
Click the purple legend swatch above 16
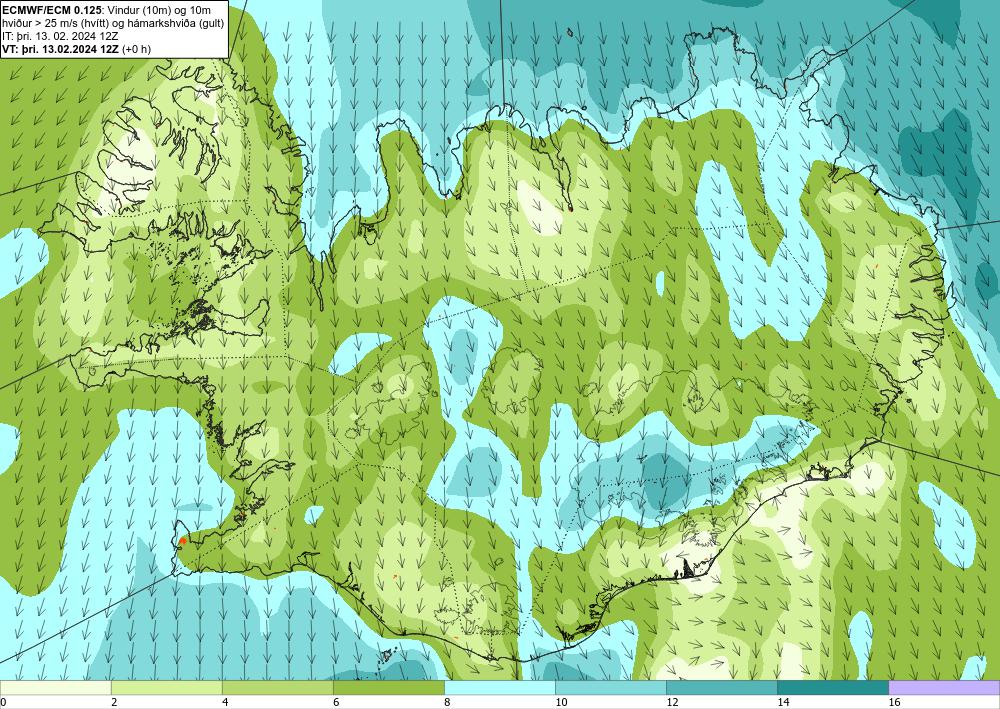tap(945, 687)
